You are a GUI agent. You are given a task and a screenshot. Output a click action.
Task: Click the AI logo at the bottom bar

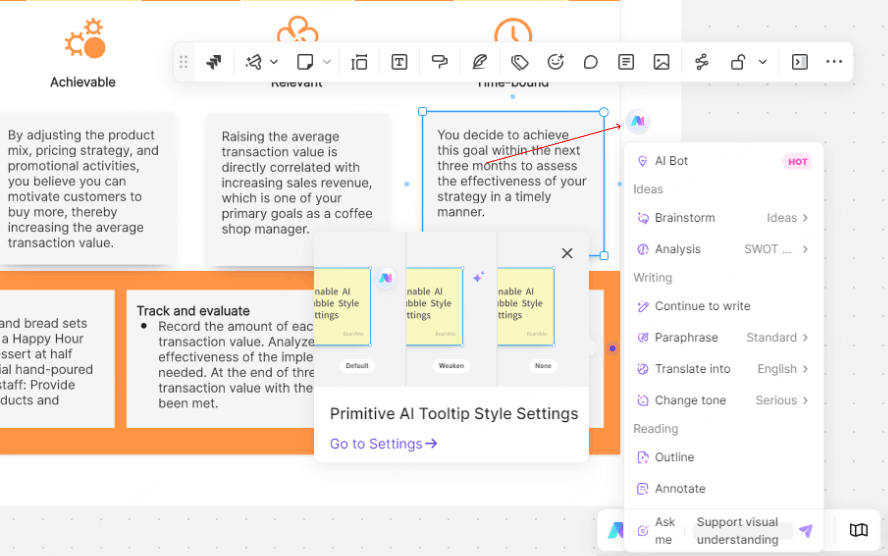coord(615,531)
